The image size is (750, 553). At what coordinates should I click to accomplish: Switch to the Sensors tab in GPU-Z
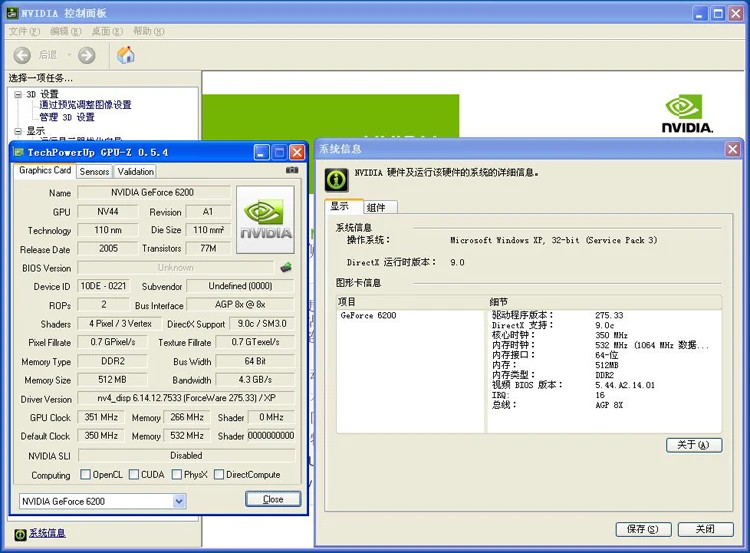click(x=94, y=171)
